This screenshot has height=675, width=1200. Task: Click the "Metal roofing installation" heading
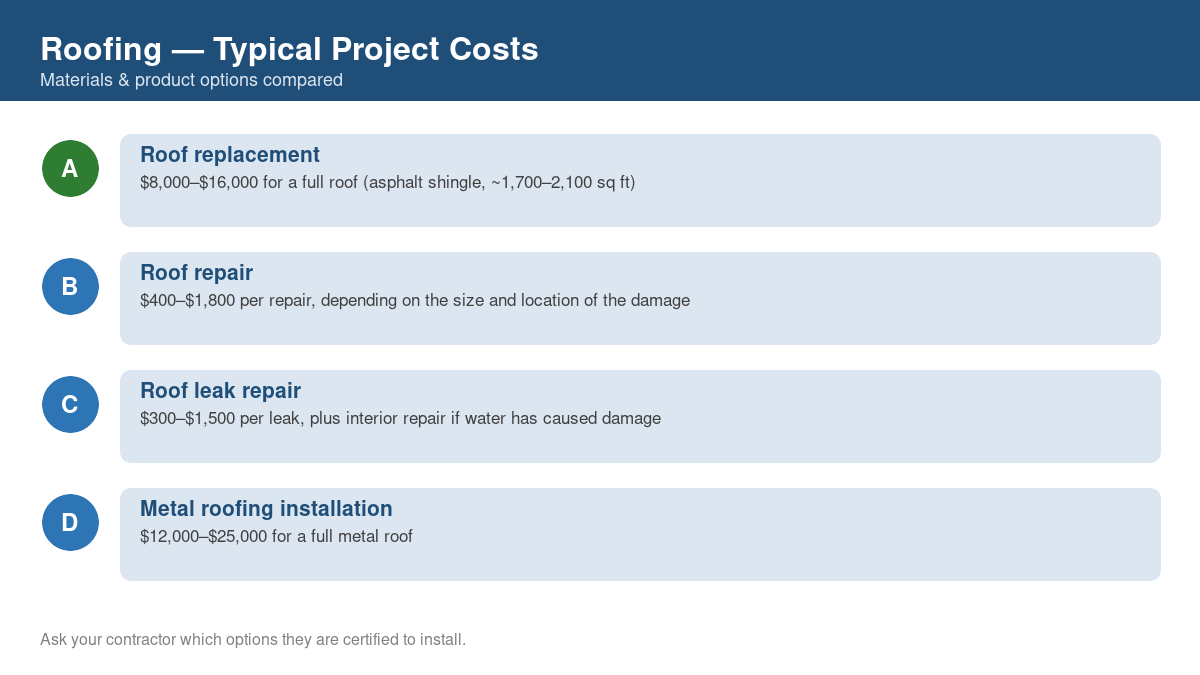tap(266, 509)
